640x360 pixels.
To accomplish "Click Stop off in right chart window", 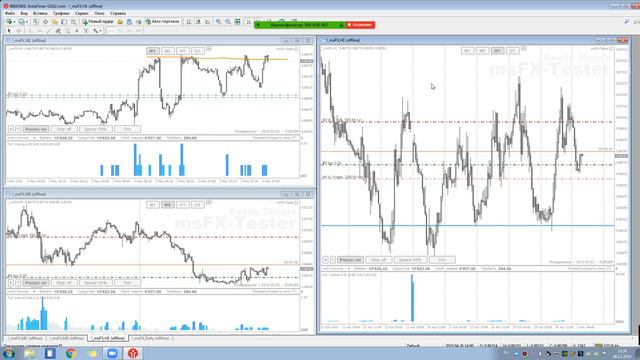I will tap(378, 260).
